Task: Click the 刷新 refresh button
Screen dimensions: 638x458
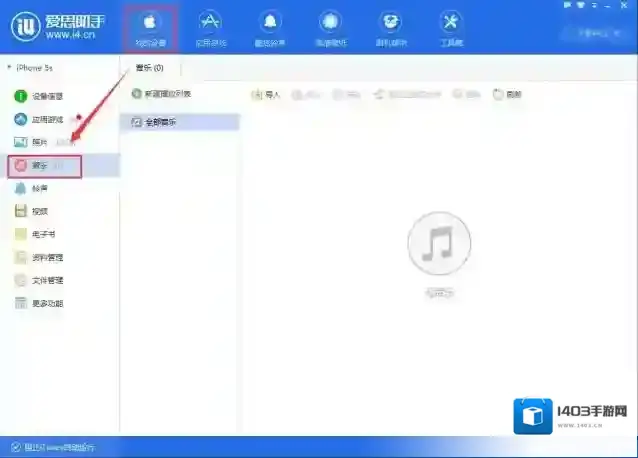Action: [x=507, y=94]
